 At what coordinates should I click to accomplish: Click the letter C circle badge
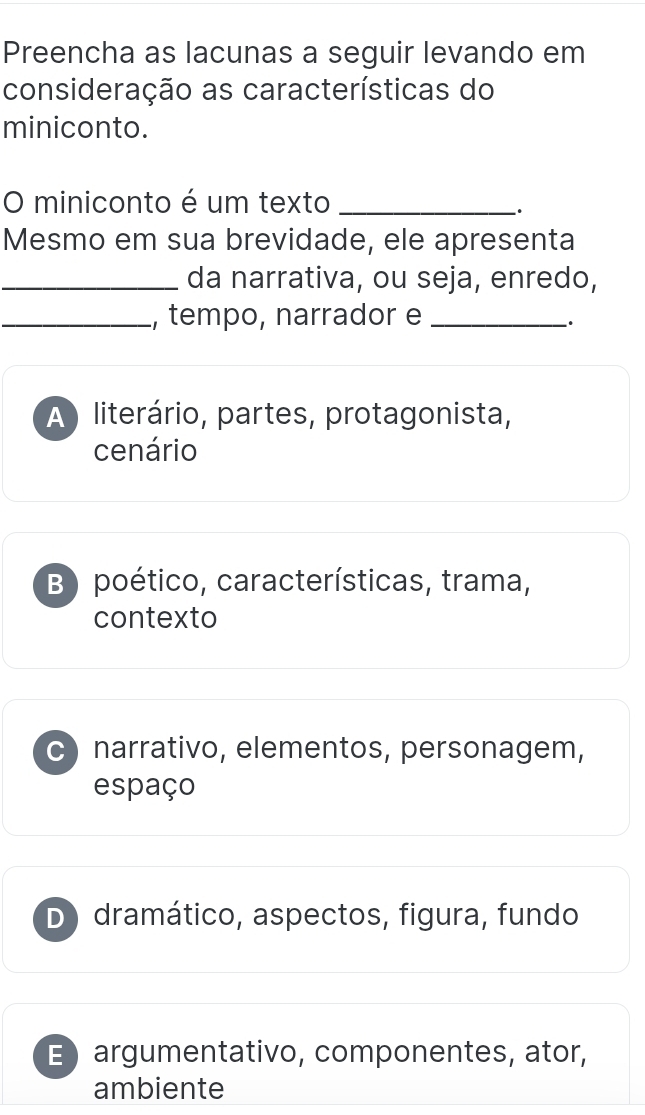click(x=50, y=749)
